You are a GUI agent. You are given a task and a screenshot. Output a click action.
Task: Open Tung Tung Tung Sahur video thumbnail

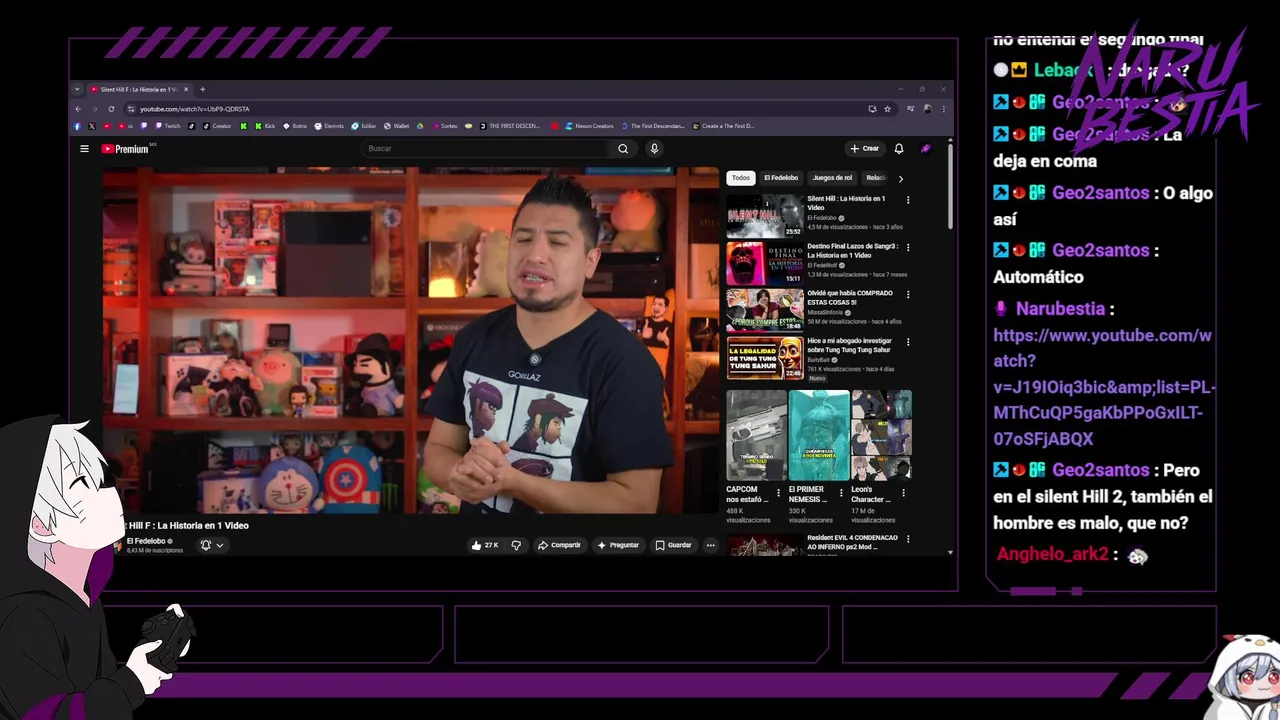tap(765, 359)
